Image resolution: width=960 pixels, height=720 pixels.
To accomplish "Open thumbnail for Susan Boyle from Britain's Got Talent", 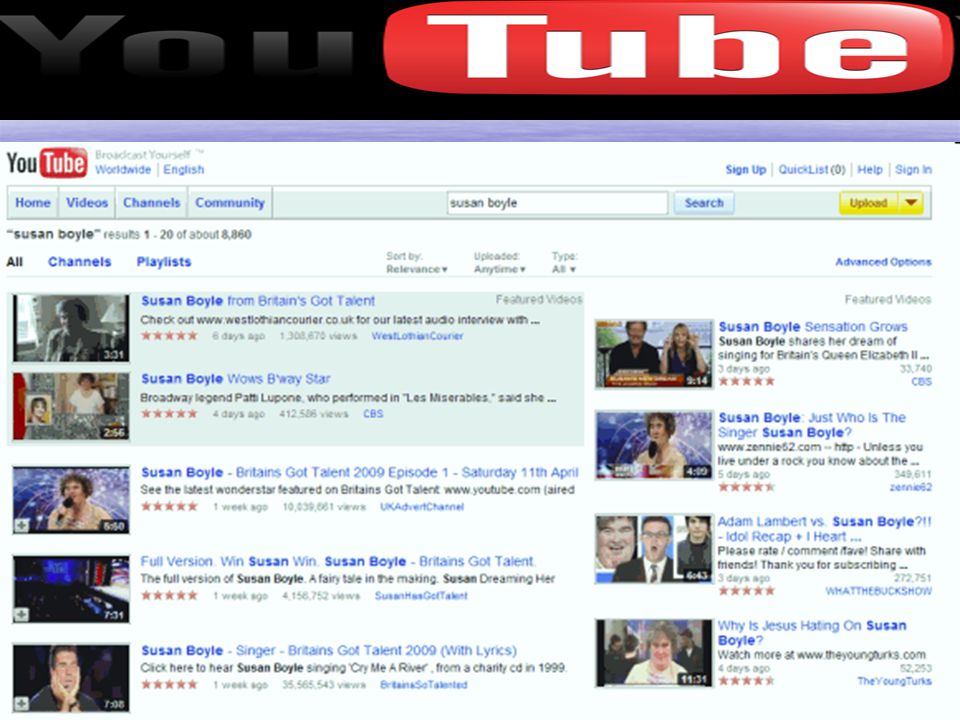I will 71,328.
